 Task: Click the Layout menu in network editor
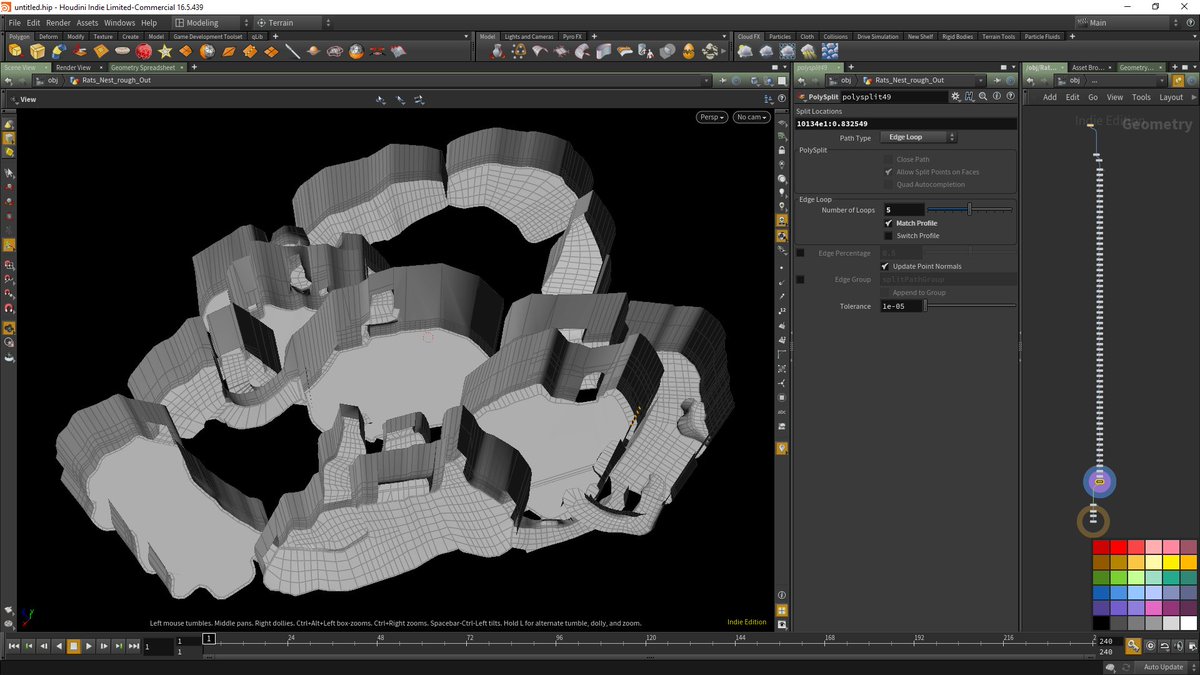coord(1171,97)
